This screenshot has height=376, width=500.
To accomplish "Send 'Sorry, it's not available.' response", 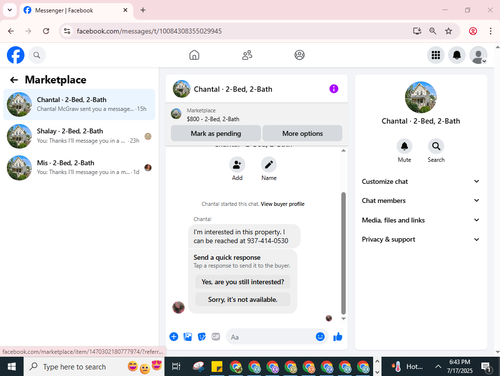I will point(243,299).
